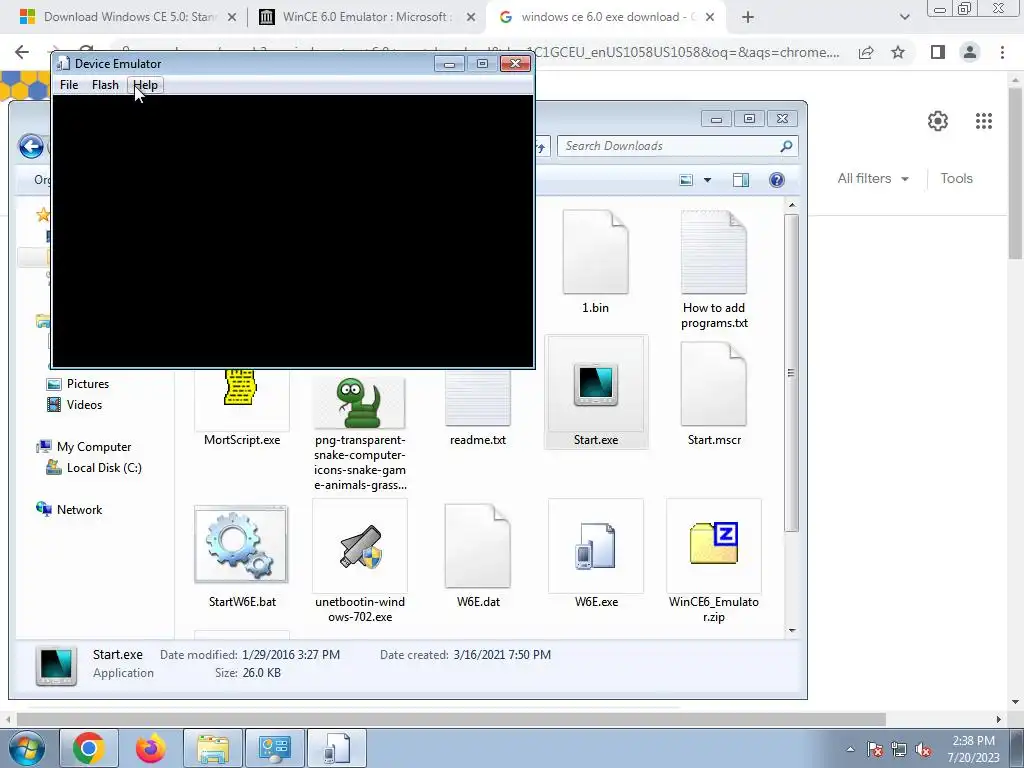Image resolution: width=1024 pixels, height=768 pixels.
Task: Click the Explorer back navigation arrow
Action: coord(31,146)
